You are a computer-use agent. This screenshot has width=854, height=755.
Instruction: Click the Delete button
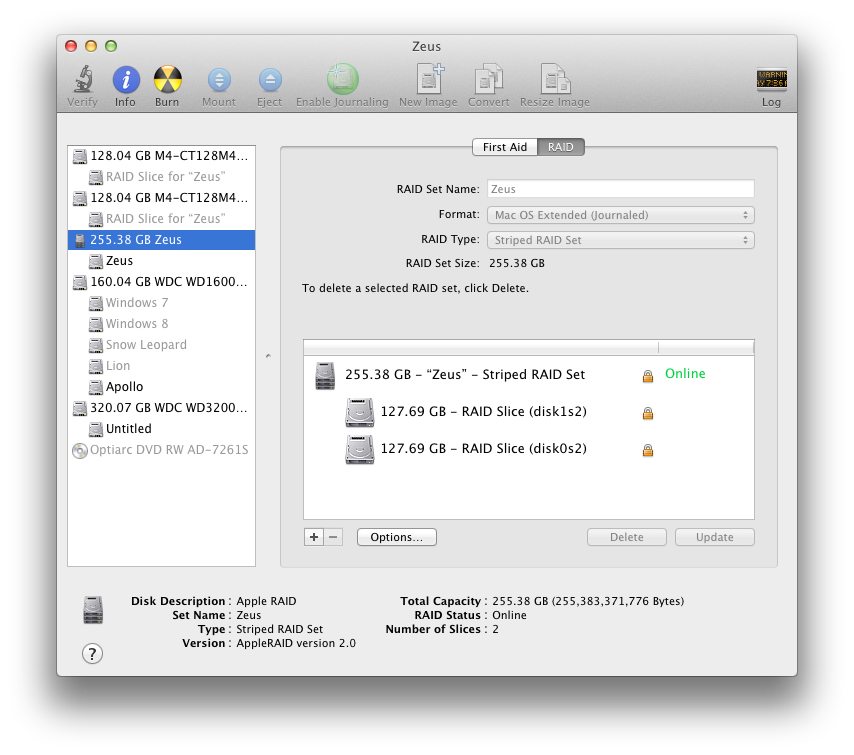[626, 537]
